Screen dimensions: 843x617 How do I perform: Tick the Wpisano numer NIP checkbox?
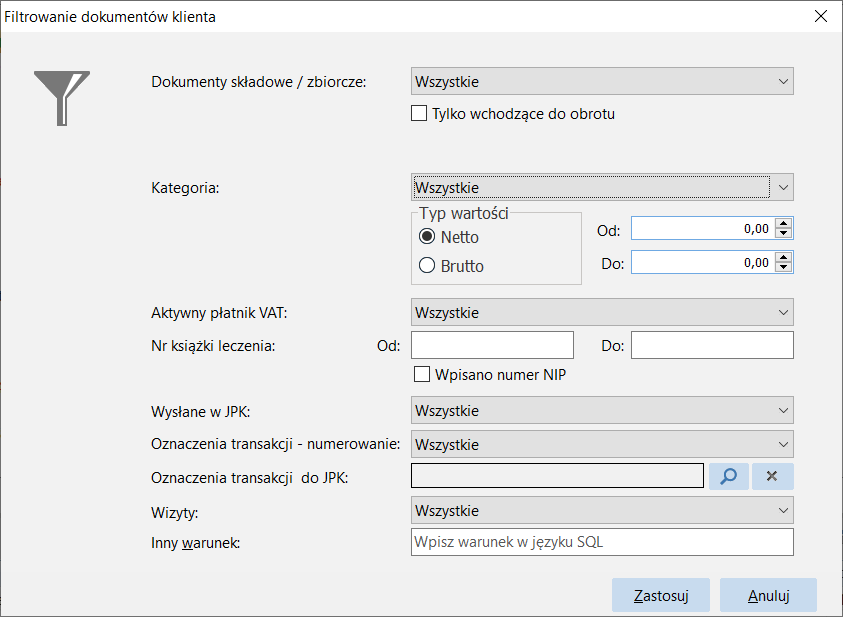422,374
